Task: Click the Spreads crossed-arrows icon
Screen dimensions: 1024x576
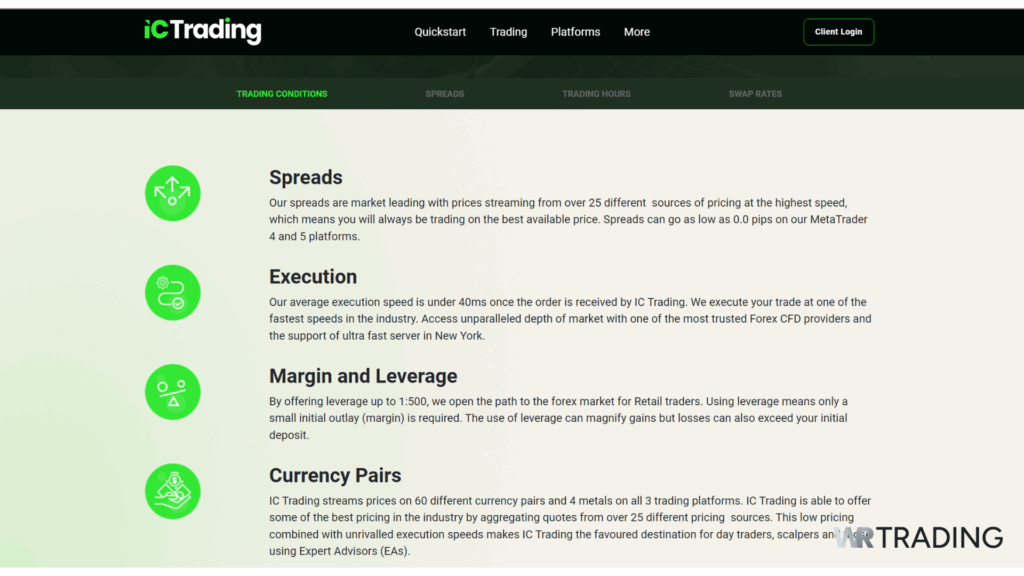Action: tap(172, 192)
